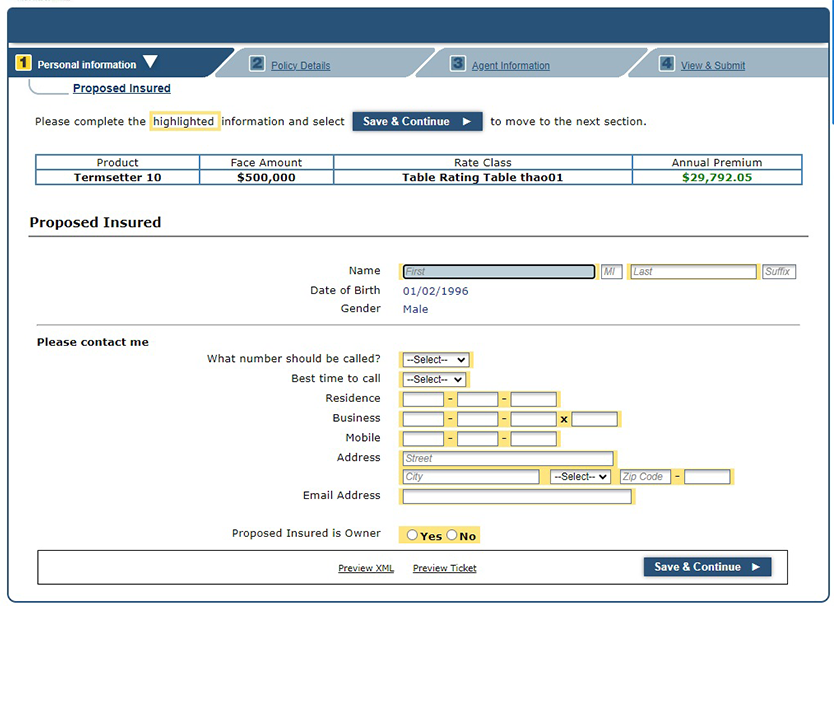Image resolution: width=834 pixels, height=714 pixels.
Task: Click into the Email Address field
Action: (517, 496)
